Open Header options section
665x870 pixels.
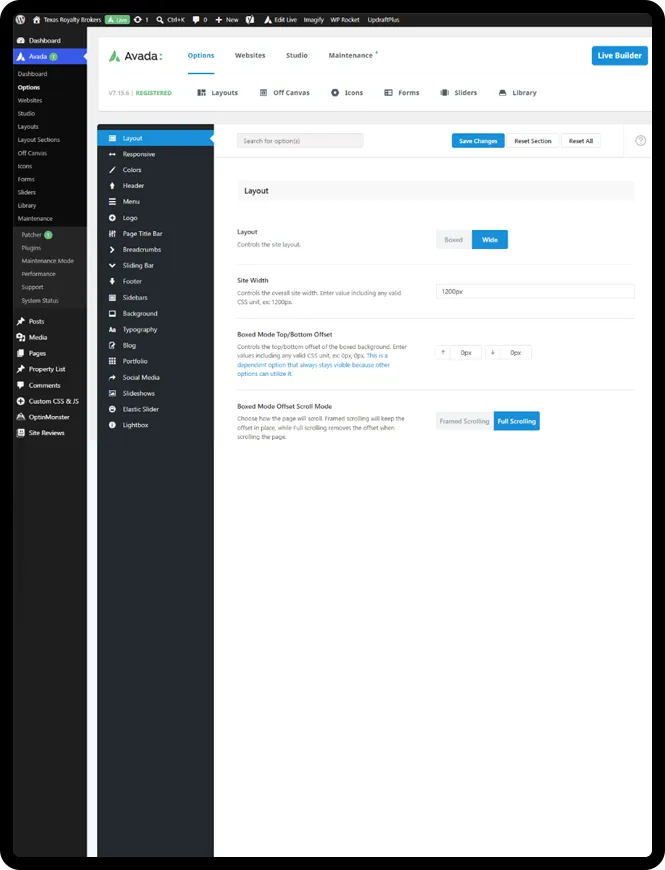pos(155,186)
